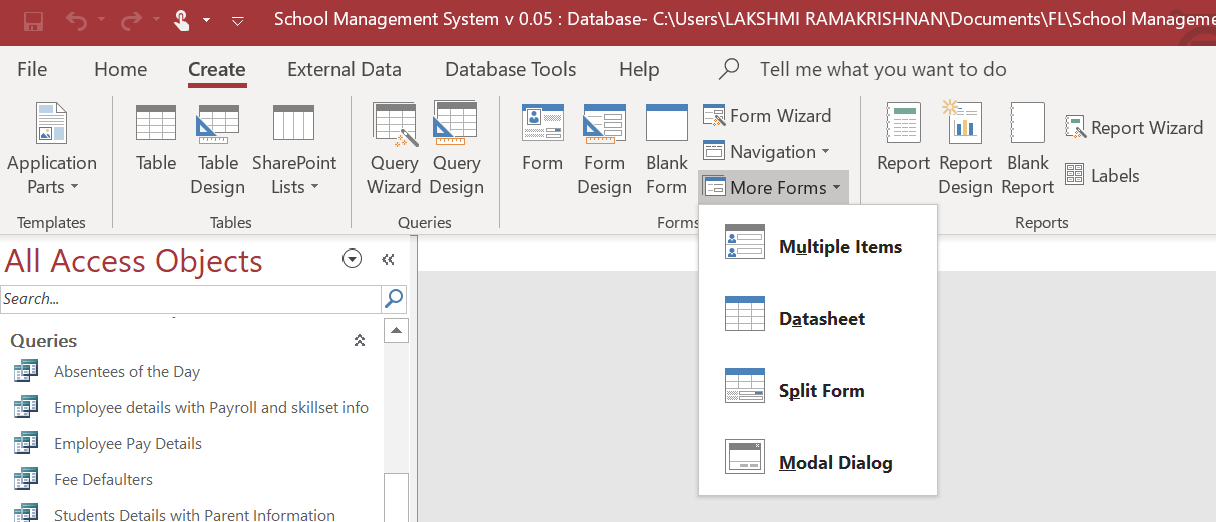The image size is (1216, 522).
Task: Switch to the Home tab
Action: point(120,69)
